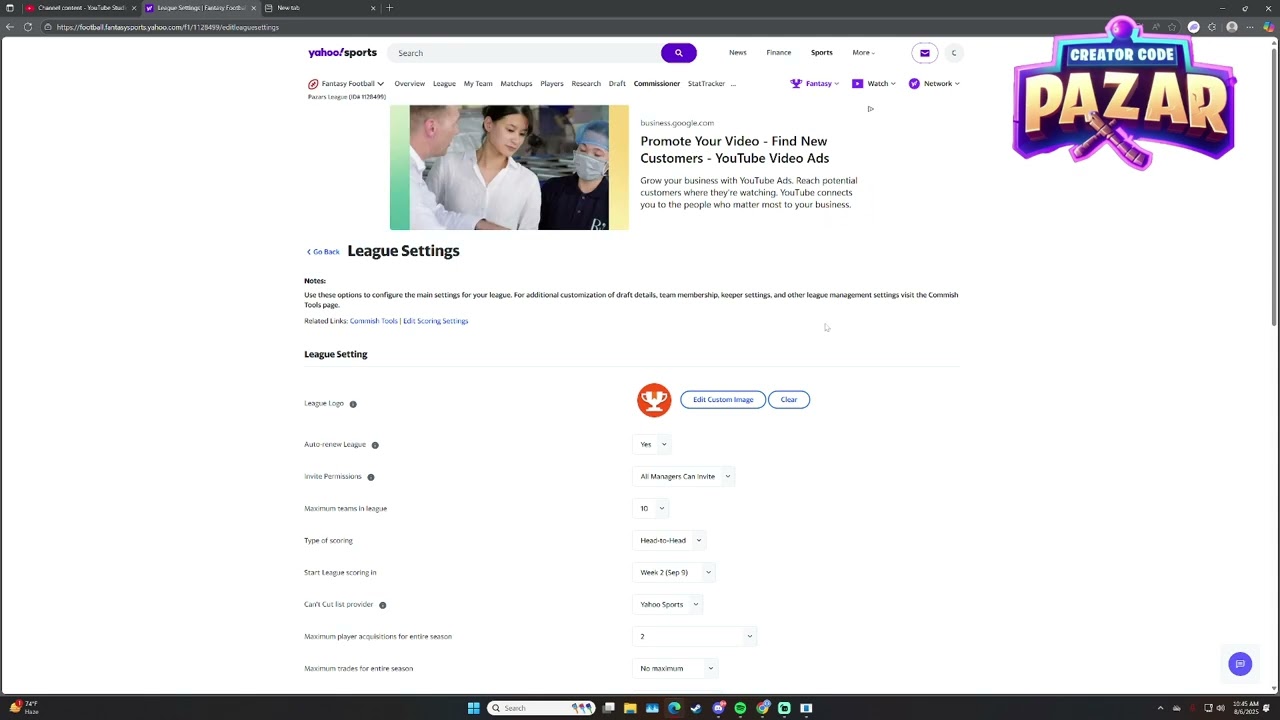Click info icon next to Invite Permissions

371,477
